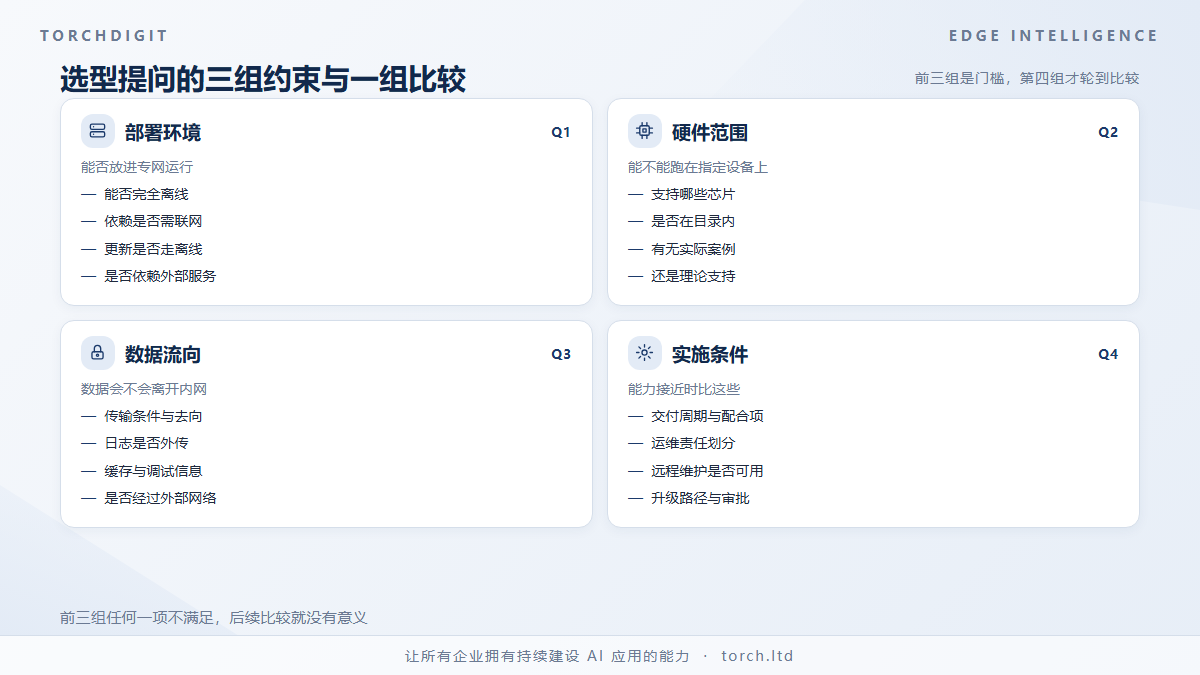This screenshot has width=1200, height=675.
Task: Click the TORCHDIGIT brand text
Action: [105, 36]
